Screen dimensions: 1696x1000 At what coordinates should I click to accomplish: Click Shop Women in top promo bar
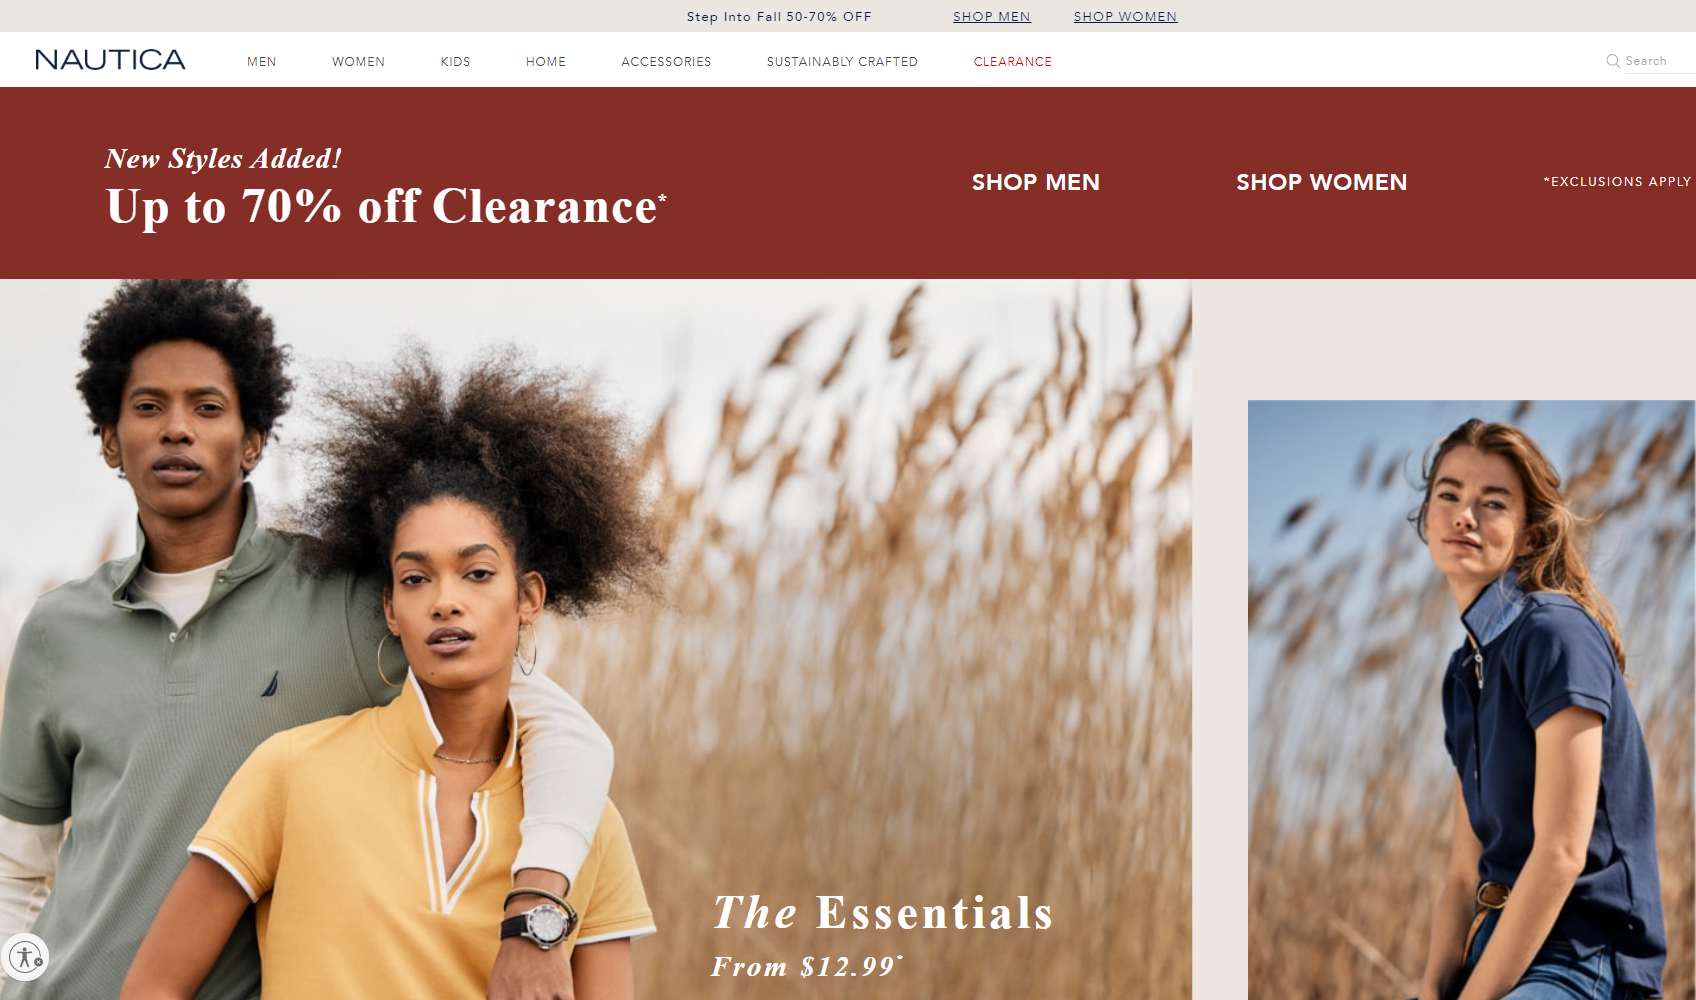pyautogui.click(x=1125, y=16)
